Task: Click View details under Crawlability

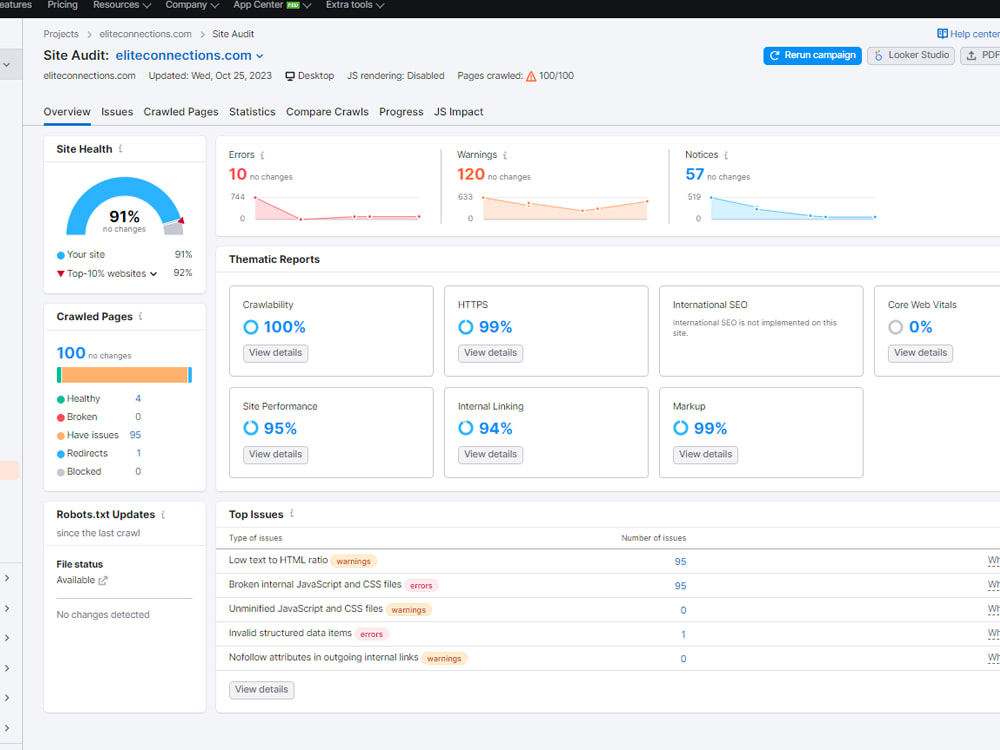Action: coord(276,353)
